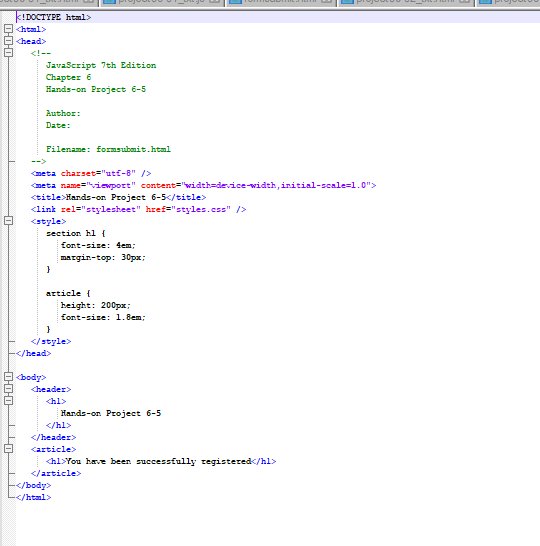Click the opening <body> tag text
540x546 pixels.
[31, 377]
